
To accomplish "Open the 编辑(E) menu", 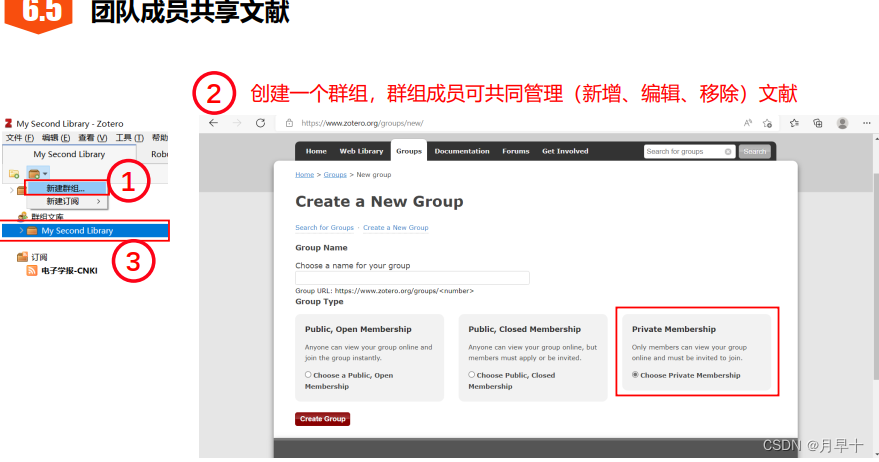I will click(56, 138).
